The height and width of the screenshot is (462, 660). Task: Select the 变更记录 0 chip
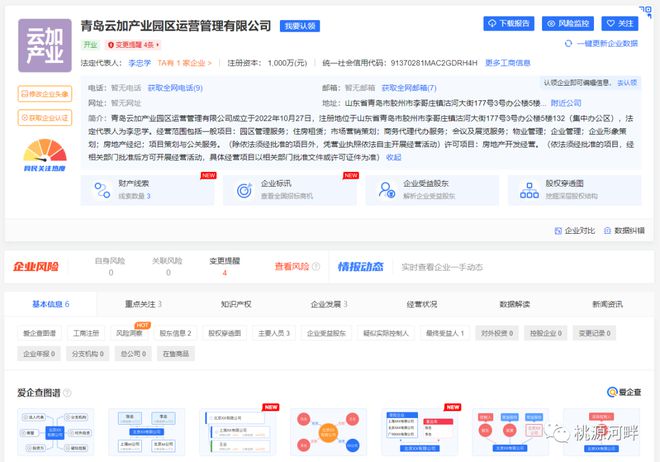(594, 333)
